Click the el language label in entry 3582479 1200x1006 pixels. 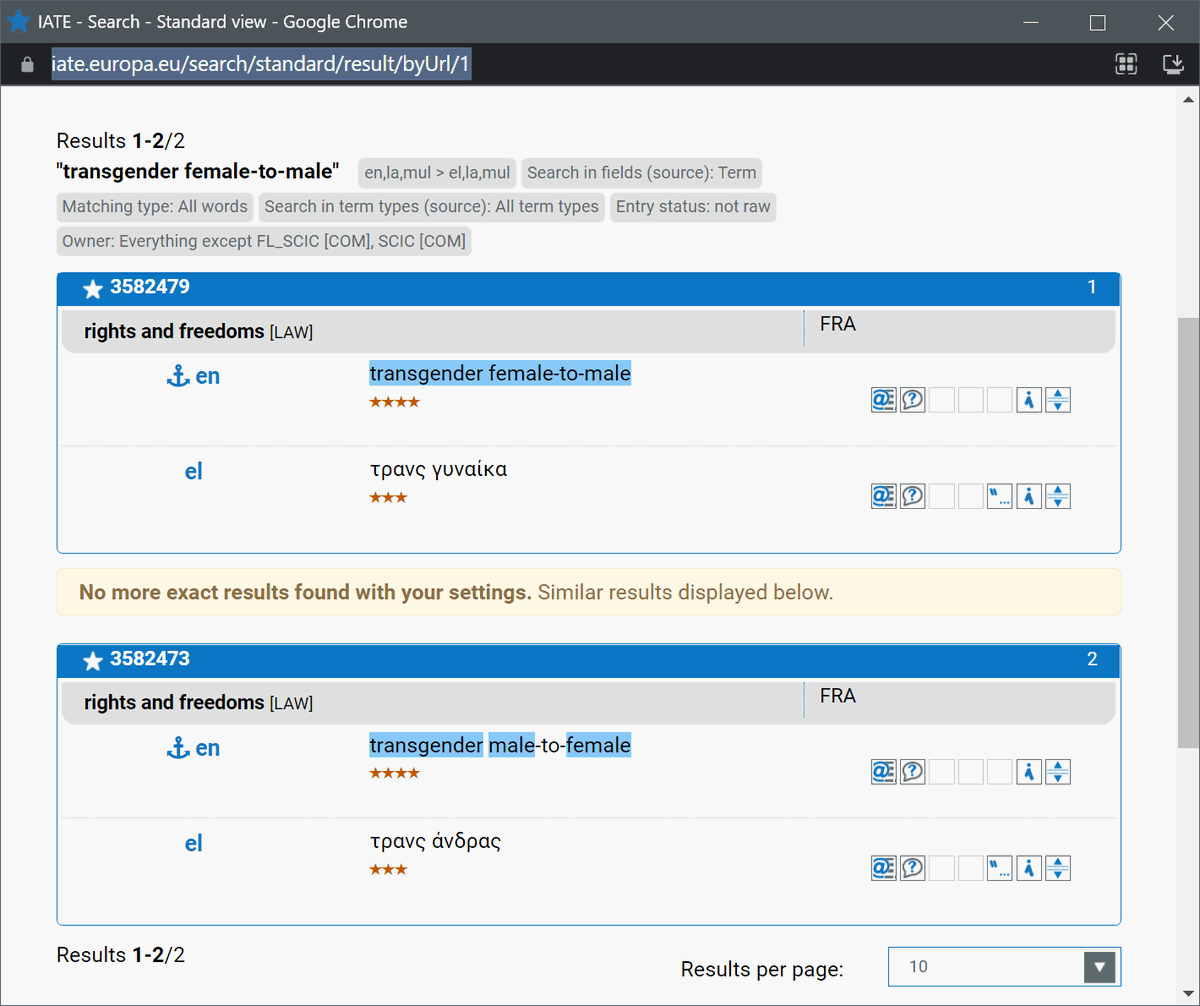pos(194,472)
